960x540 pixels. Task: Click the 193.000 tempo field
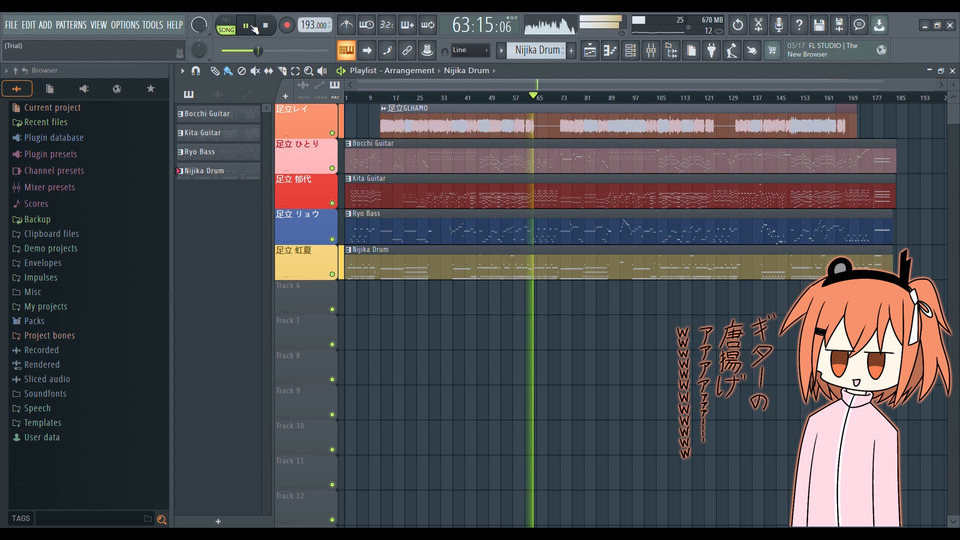click(315, 25)
